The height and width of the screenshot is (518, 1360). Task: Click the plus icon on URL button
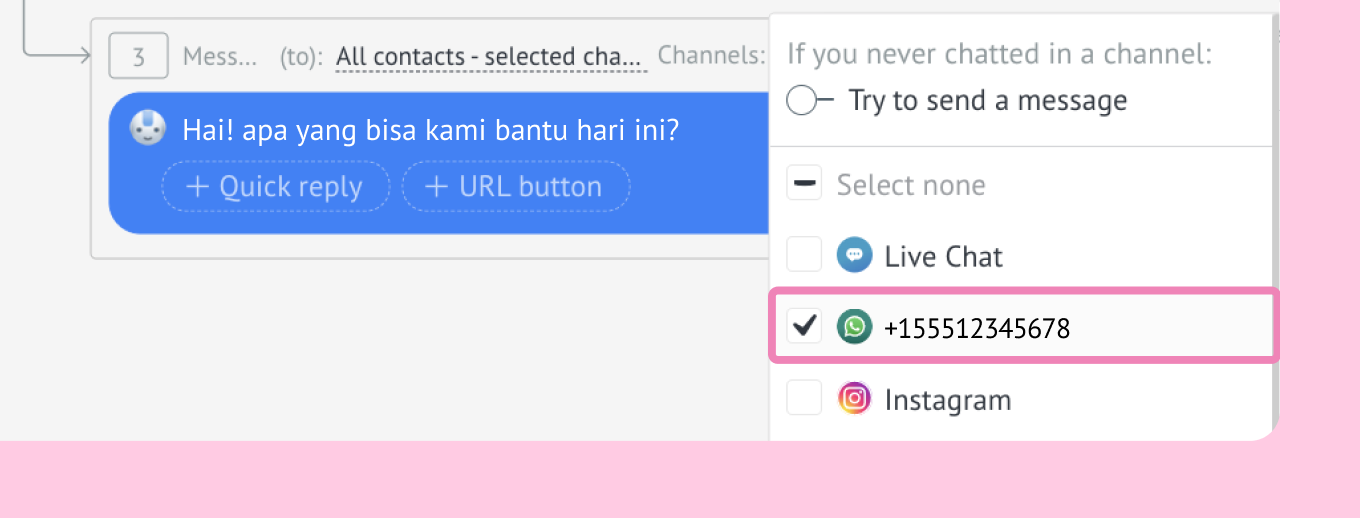[437, 186]
